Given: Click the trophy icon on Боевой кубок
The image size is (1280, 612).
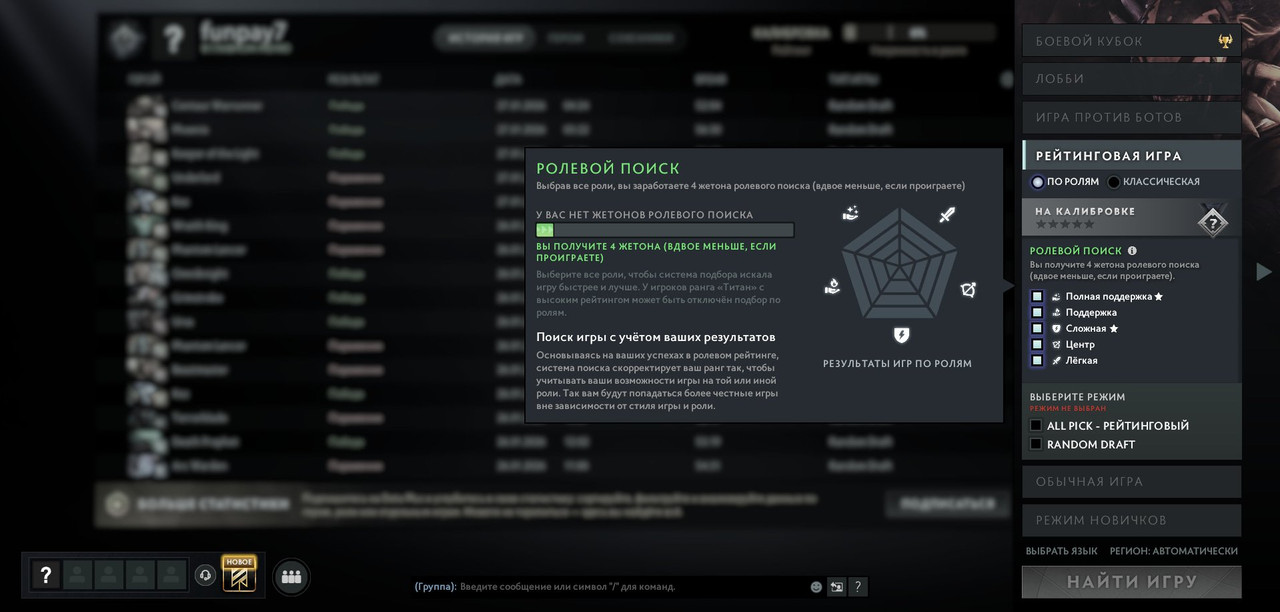Looking at the screenshot, I should [x=1225, y=41].
